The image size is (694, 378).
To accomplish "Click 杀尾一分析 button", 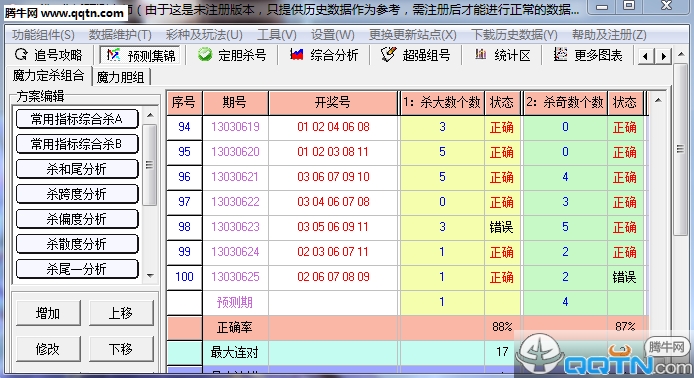I will 77,269.
